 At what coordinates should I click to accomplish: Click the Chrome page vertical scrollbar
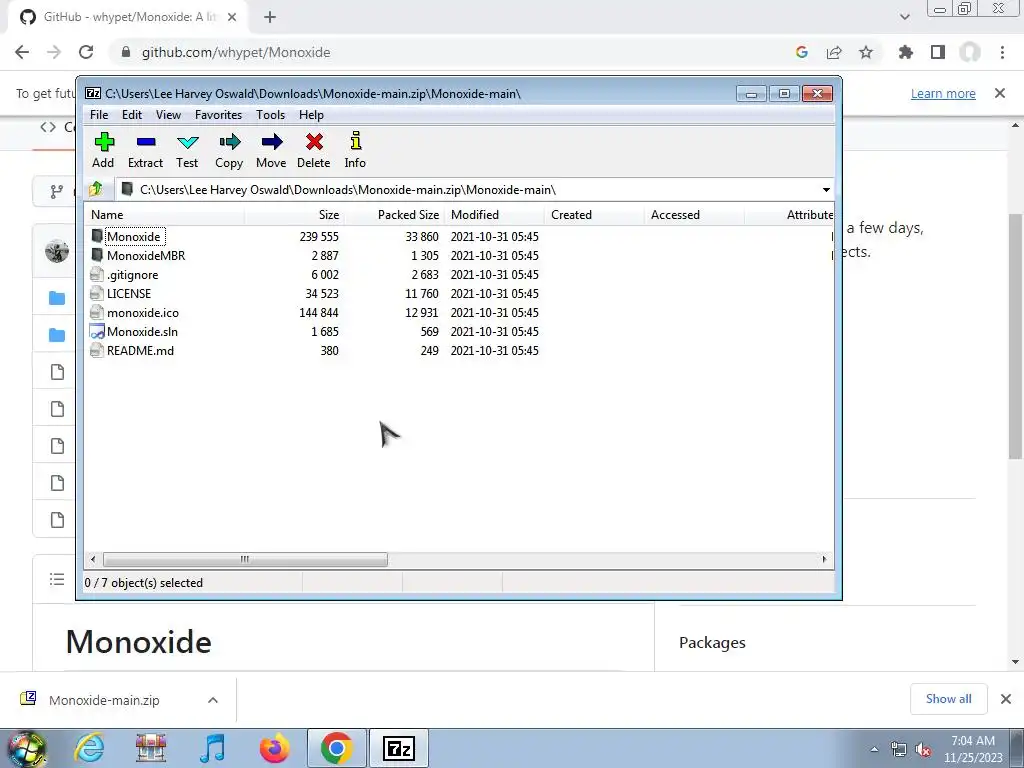1016,336
